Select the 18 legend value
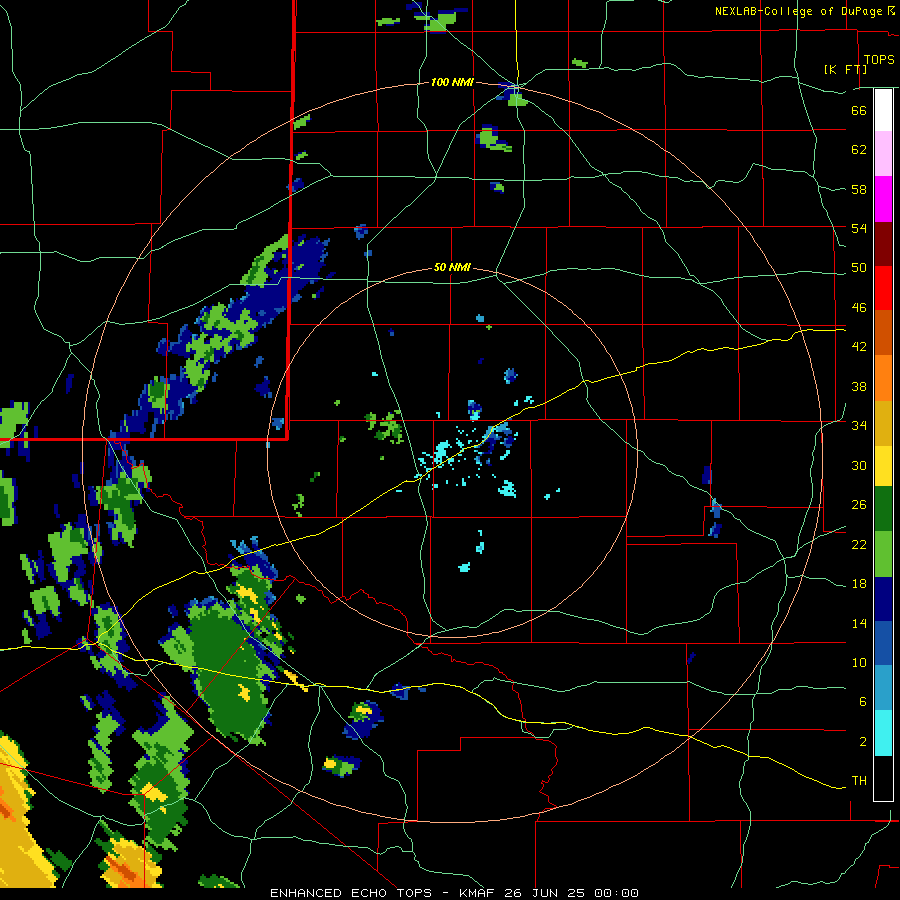Image resolution: width=900 pixels, height=900 pixels. [859, 584]
